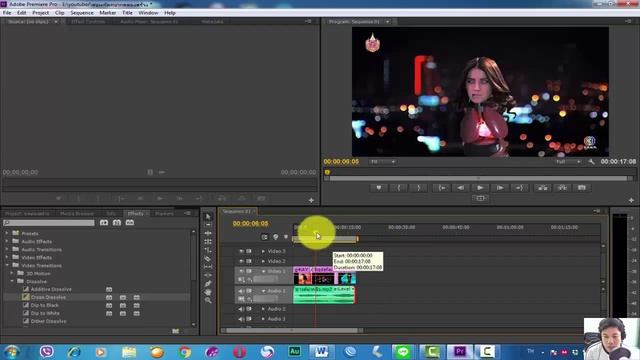Open the Full playback resolution dropdown
The width and height of the screenshot is (640, 360).
567,162
